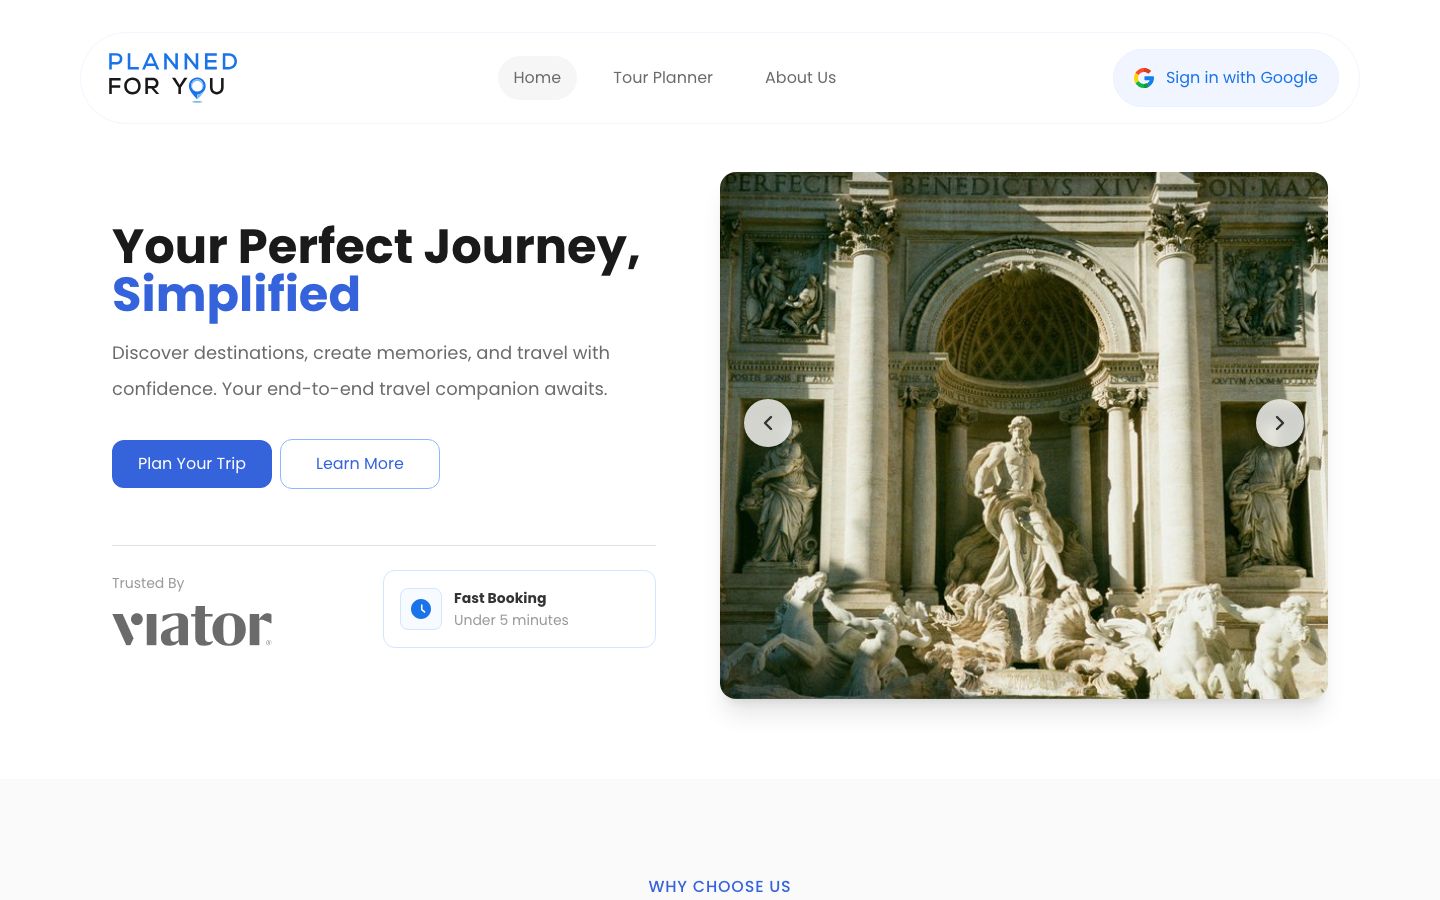Go to the Tour Planner page
The width and height of the screenshot is (1440, 900).
point(663,78)
